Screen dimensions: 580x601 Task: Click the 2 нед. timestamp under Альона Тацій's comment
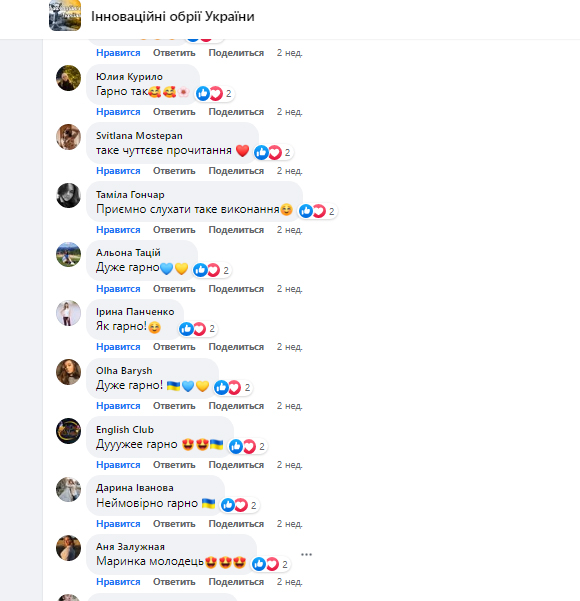point(289,289)
